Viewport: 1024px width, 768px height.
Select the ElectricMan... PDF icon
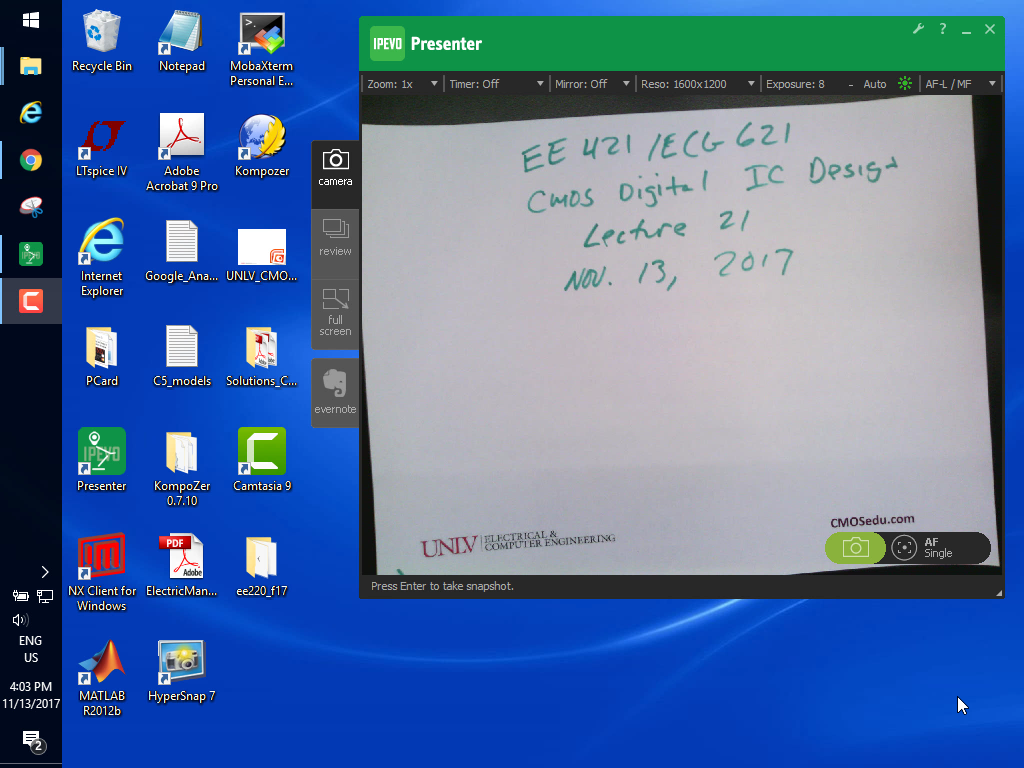click(182, 566)
